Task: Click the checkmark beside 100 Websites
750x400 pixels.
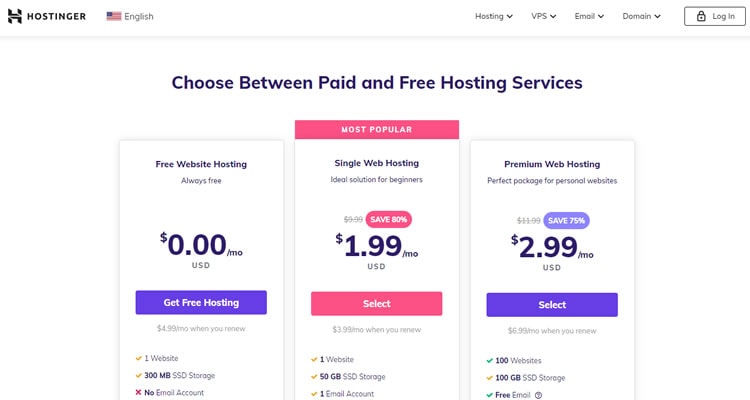Action: pos(489,360)
